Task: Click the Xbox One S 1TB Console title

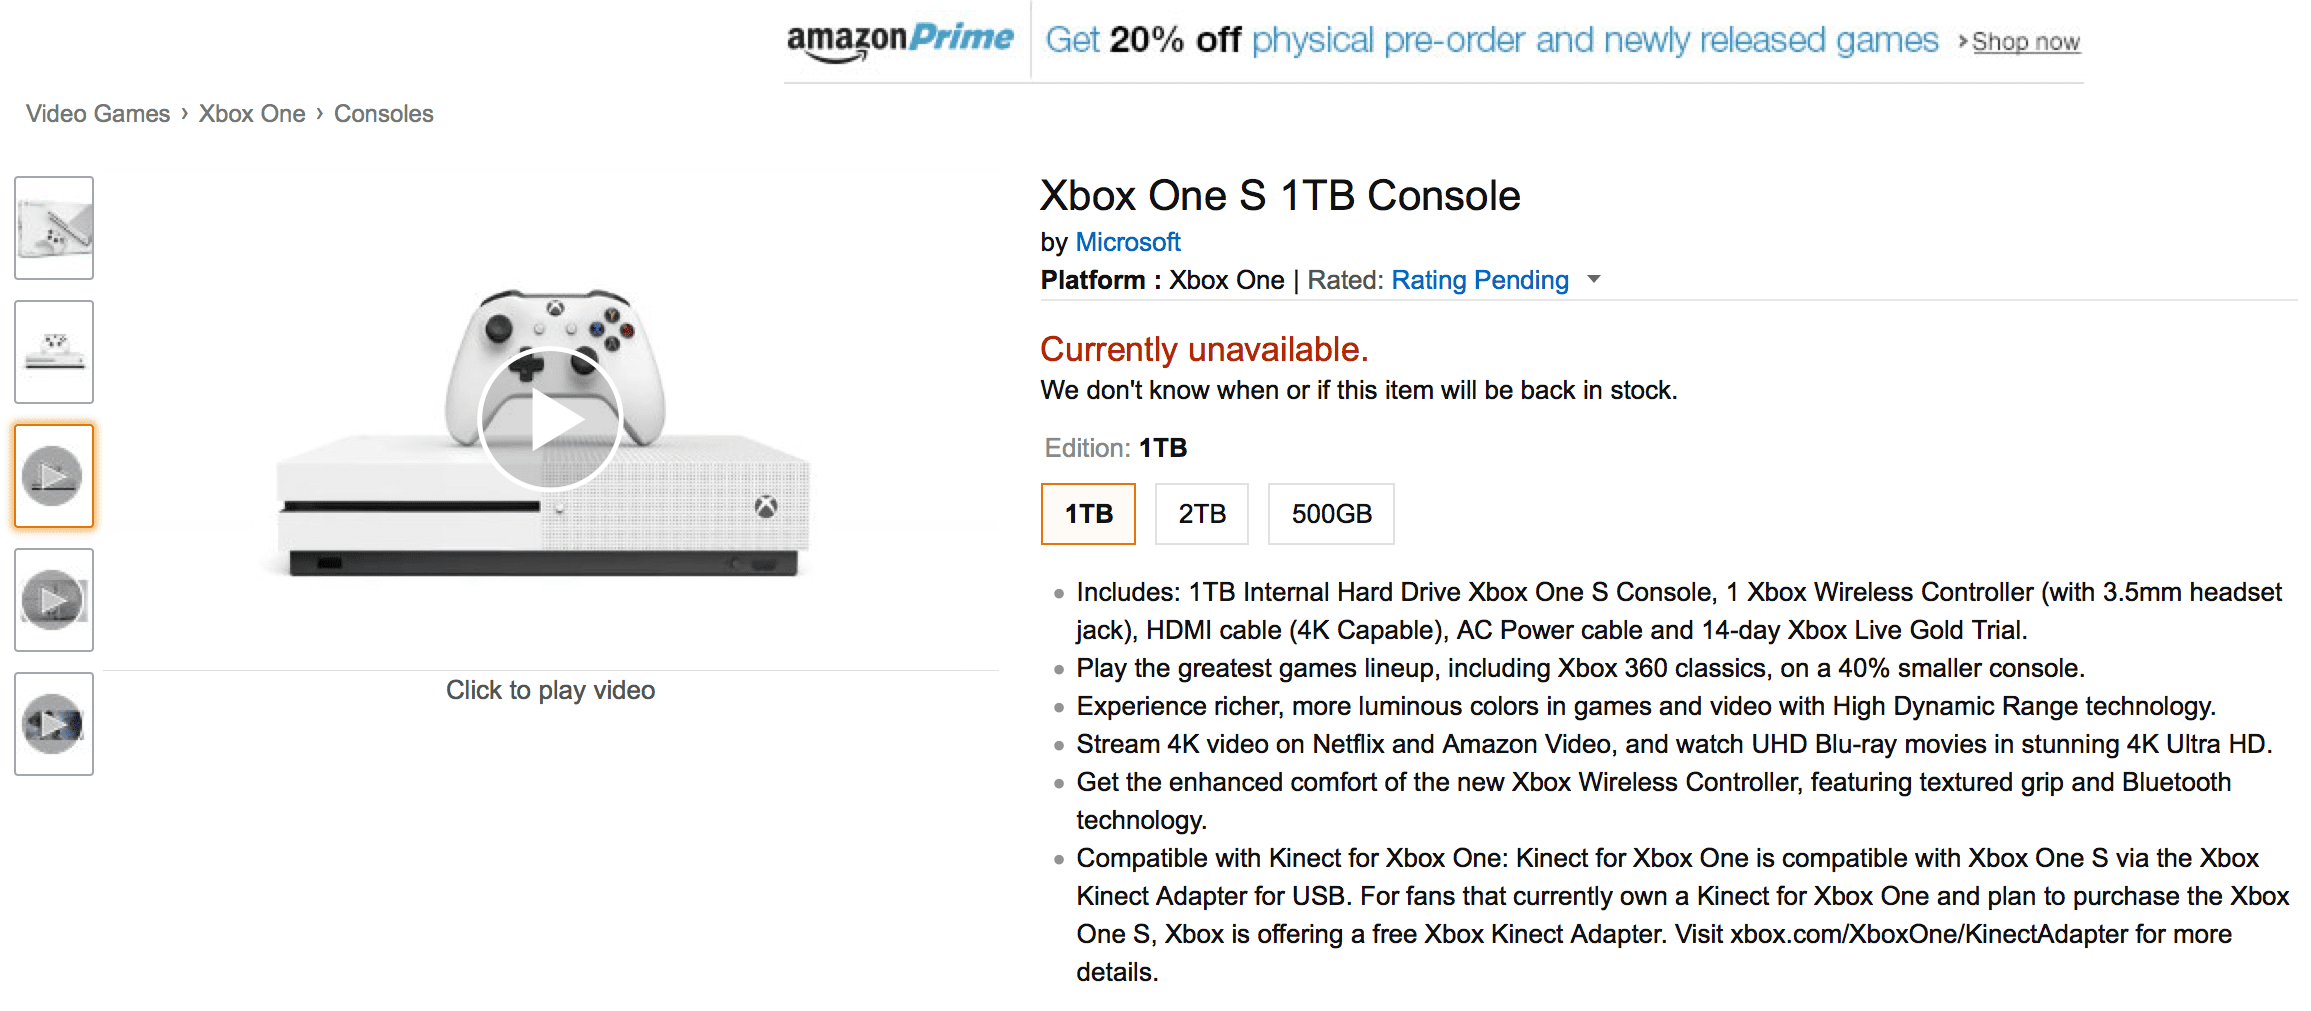Action: [x=1280, y=196]
